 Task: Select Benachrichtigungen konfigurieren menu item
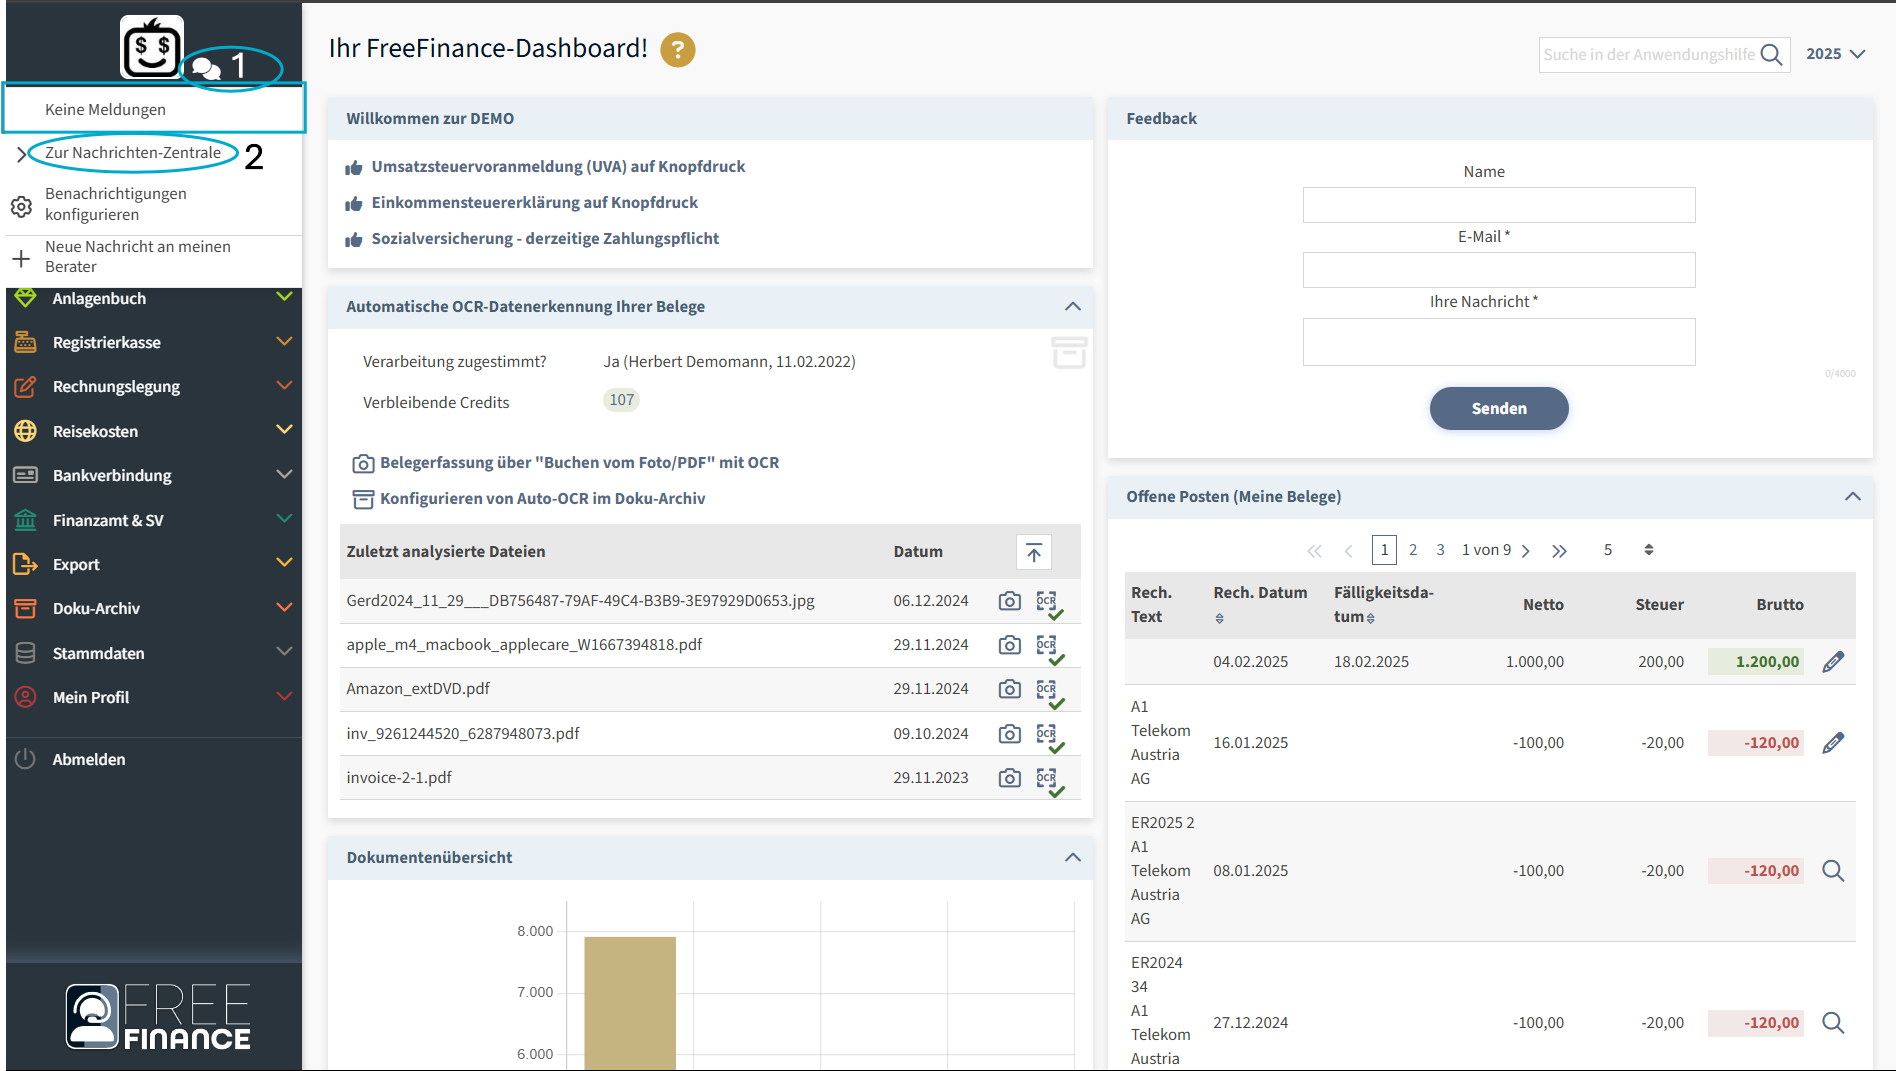(115, 204)
